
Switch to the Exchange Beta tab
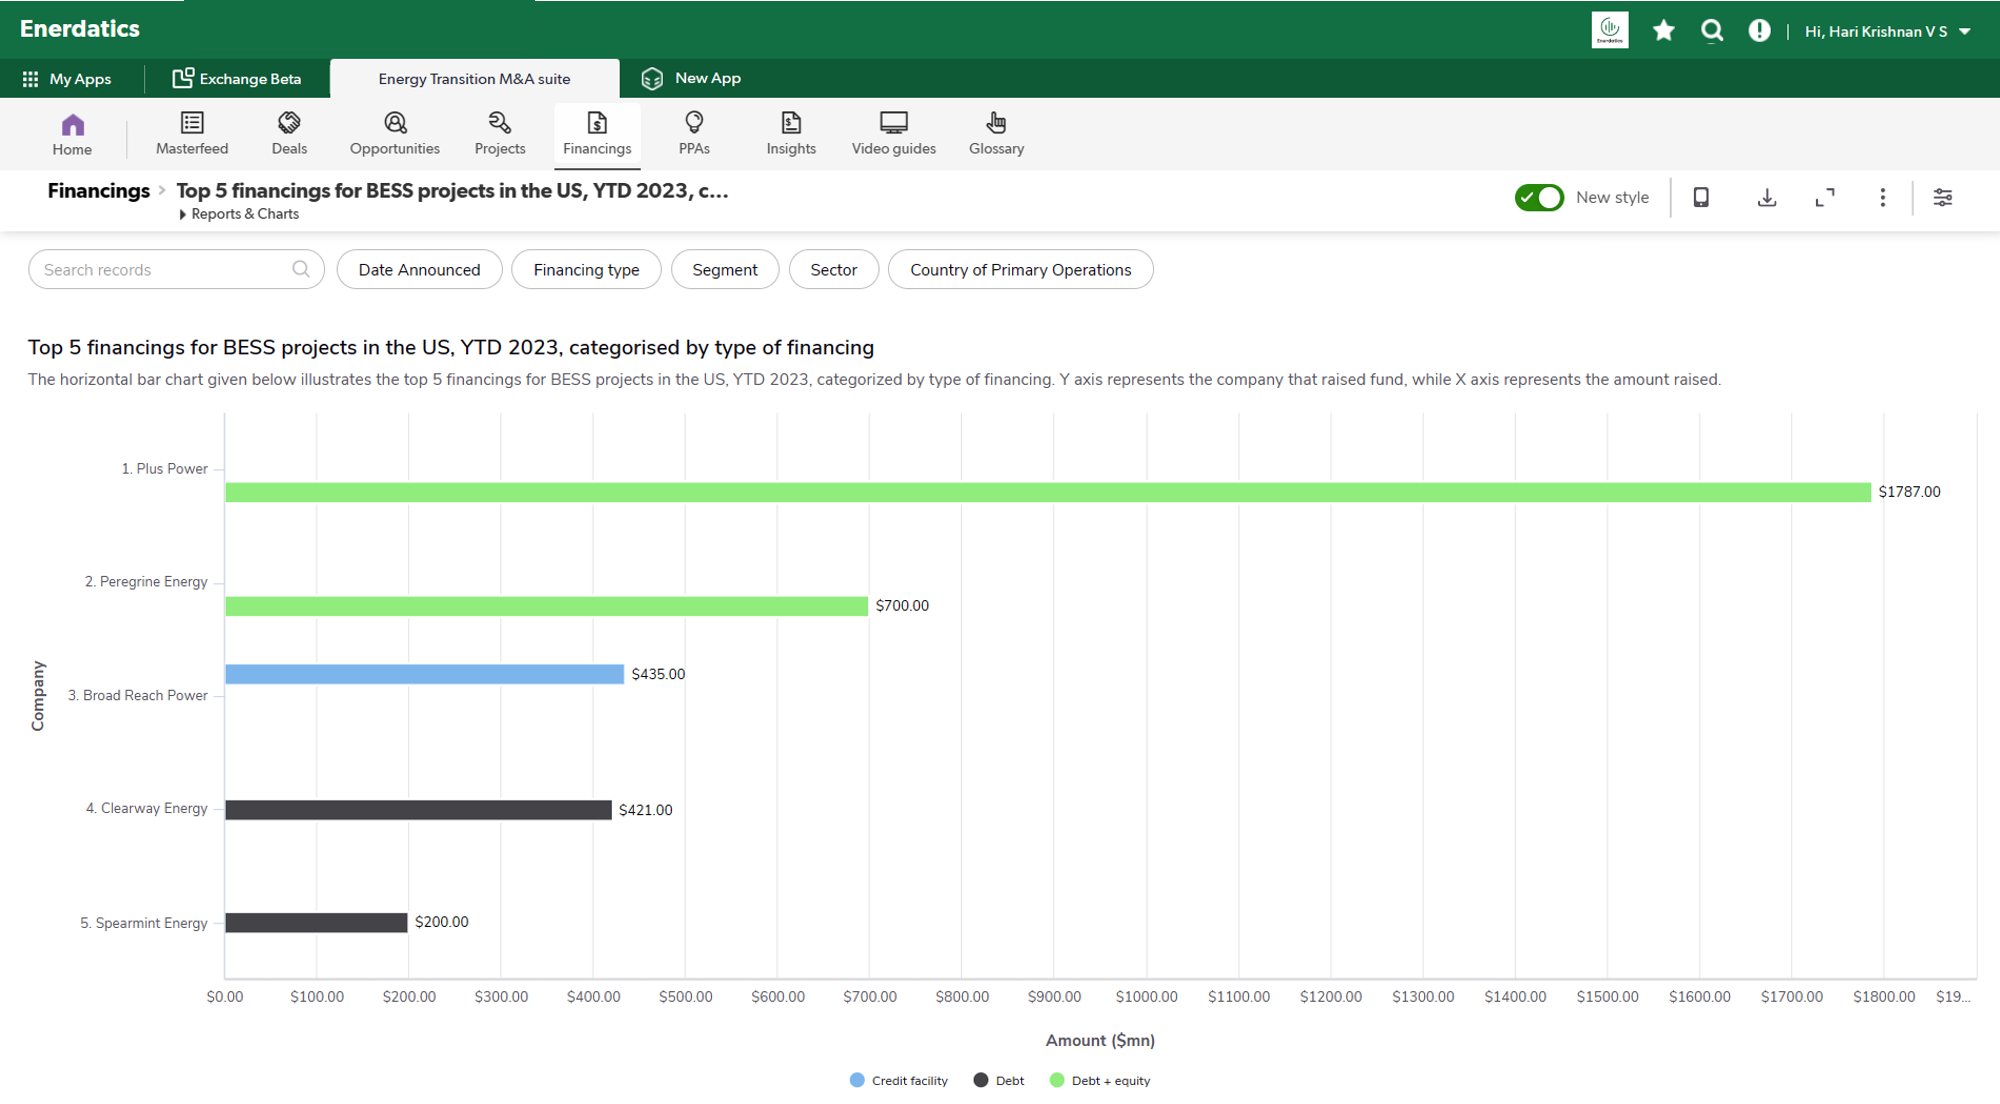[x=237, y=79]
